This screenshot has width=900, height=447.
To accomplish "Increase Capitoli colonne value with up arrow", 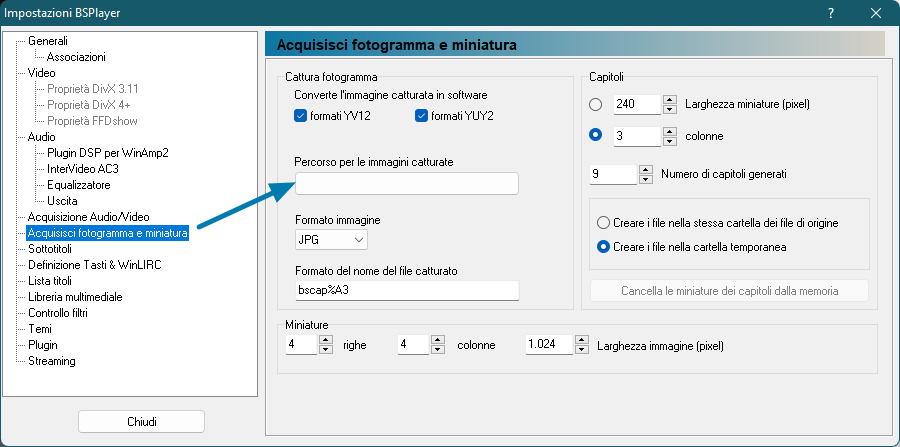I will click(669, 131).
